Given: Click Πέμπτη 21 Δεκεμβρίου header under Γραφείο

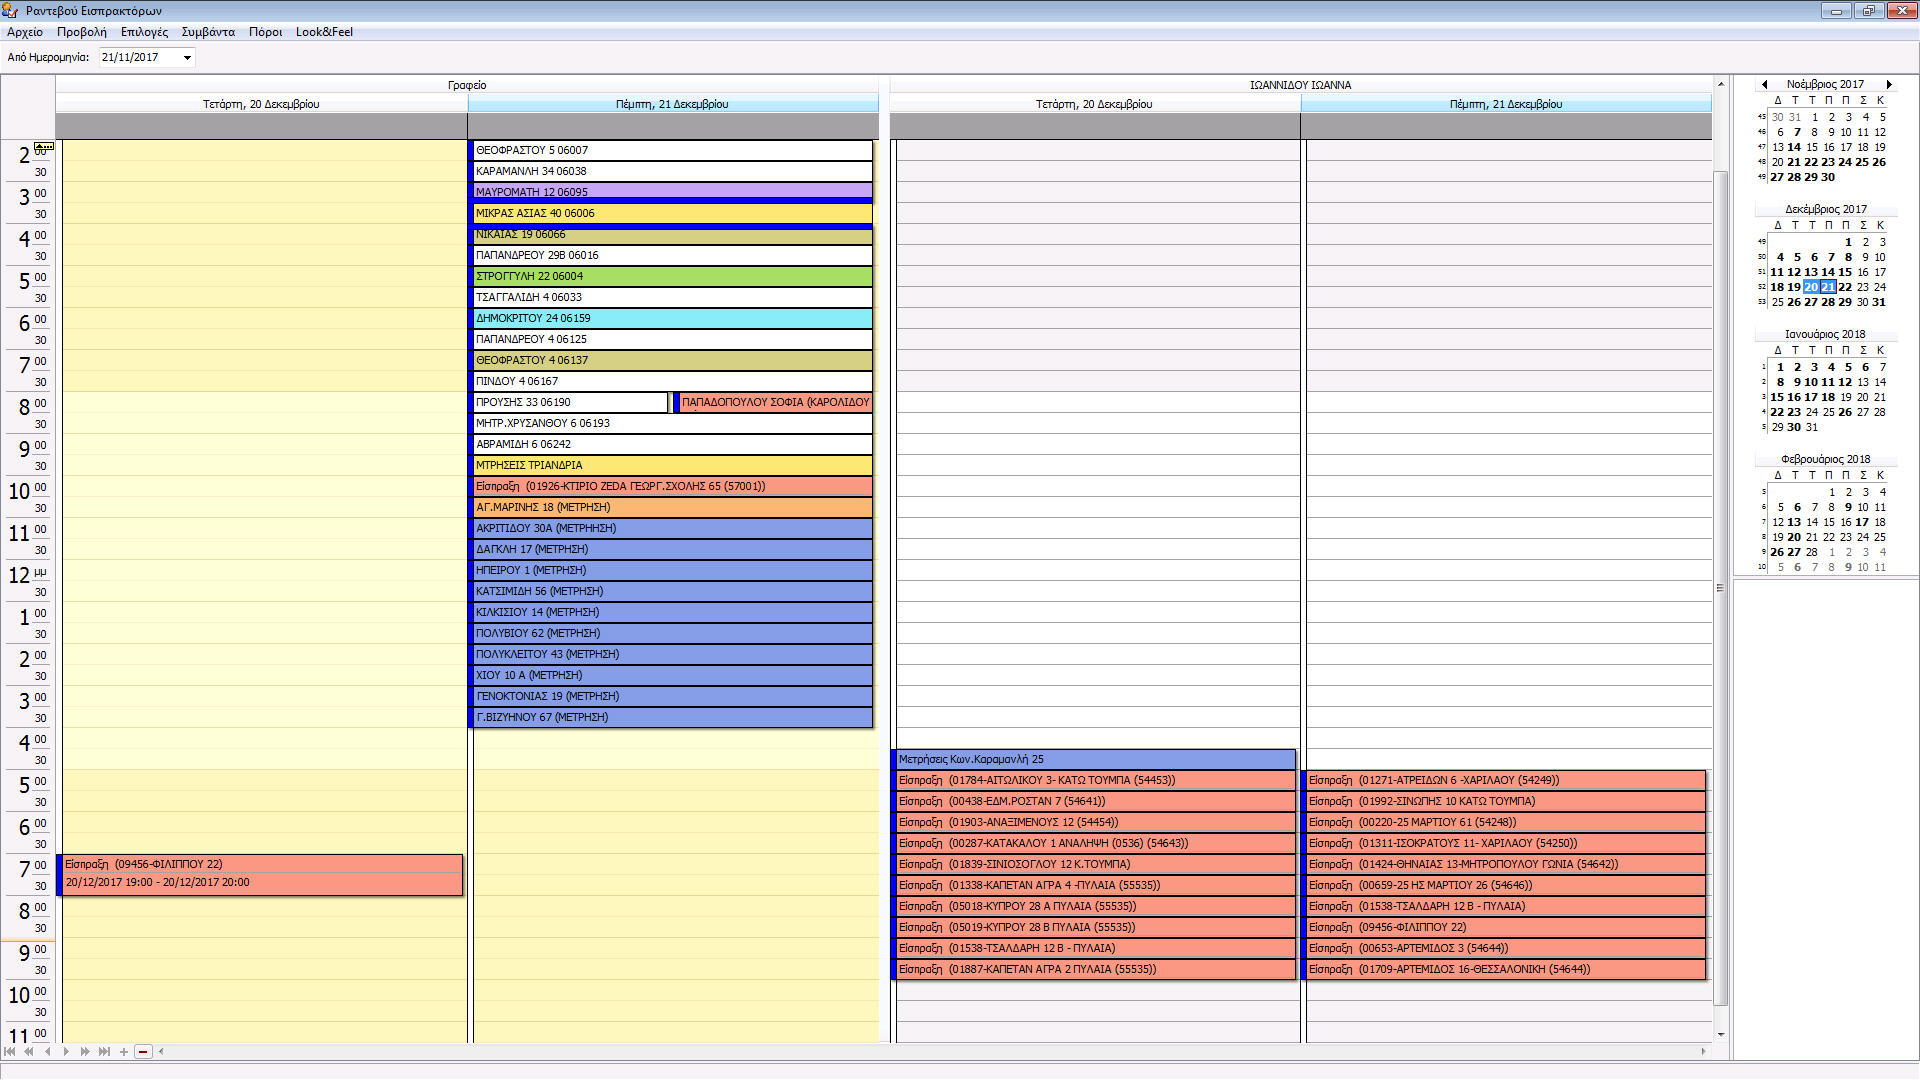Looking at the screenshot, I should coord(673,104).
